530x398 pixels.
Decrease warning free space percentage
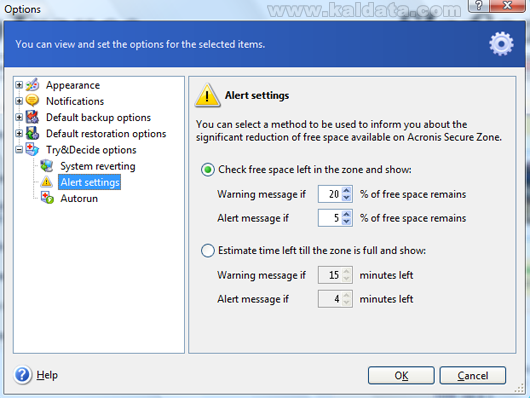[x=346, y=198]
